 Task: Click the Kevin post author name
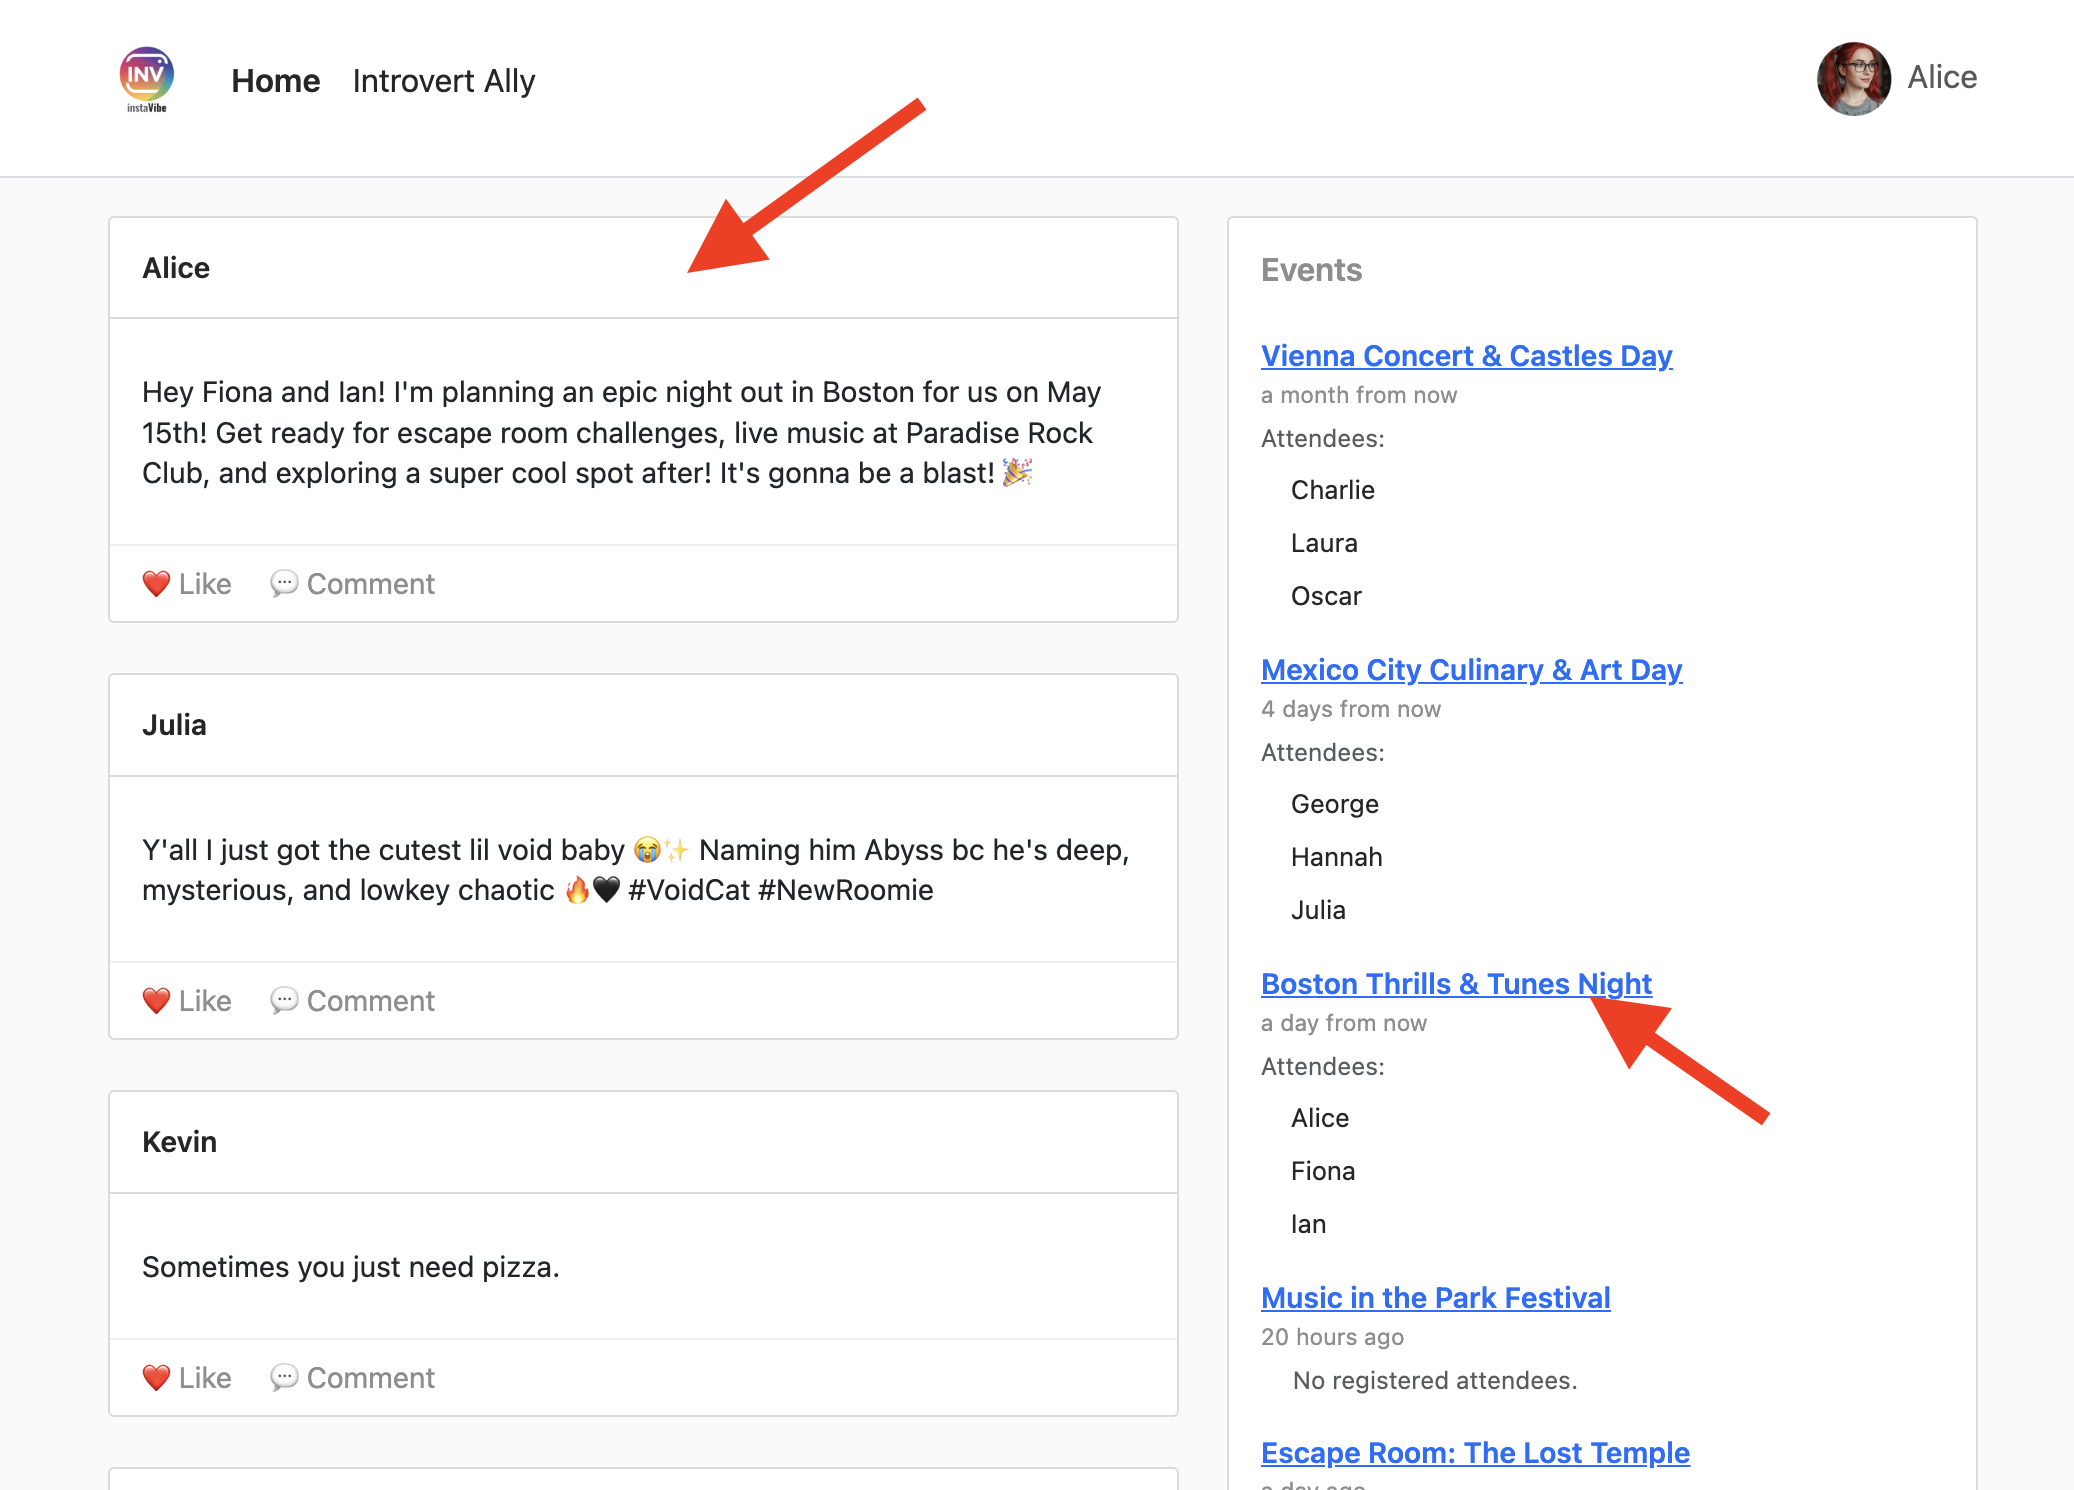point(179,1142)
